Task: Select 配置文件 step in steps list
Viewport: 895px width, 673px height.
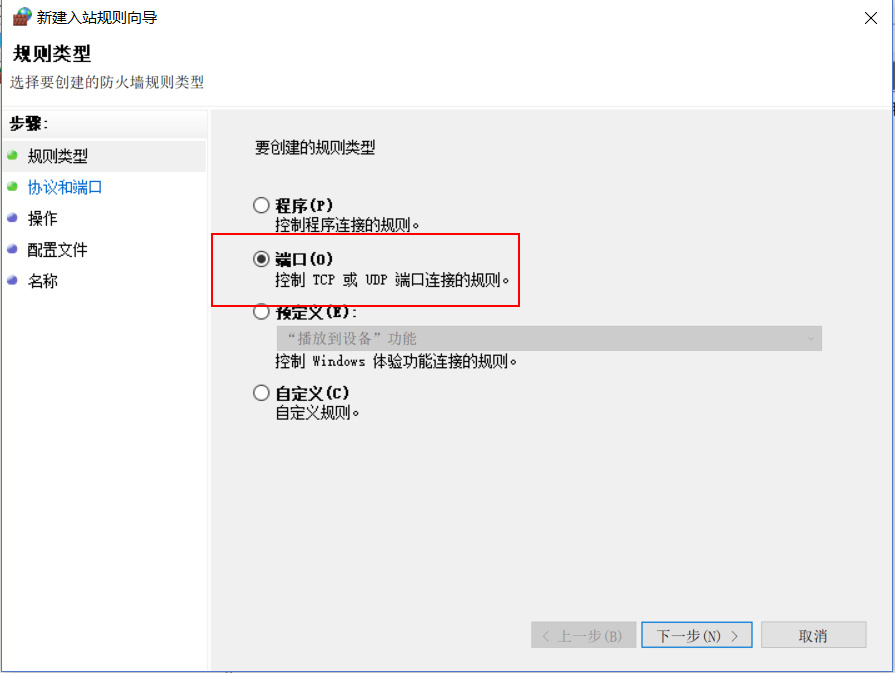Action: [58, 249]
